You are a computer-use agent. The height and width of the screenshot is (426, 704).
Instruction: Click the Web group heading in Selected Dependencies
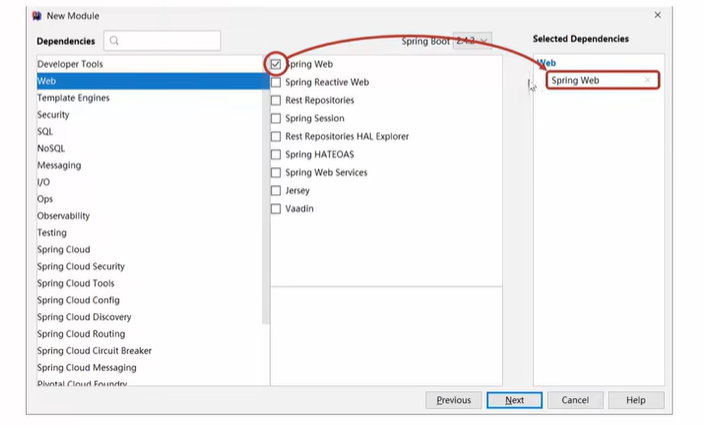[546, 63]
